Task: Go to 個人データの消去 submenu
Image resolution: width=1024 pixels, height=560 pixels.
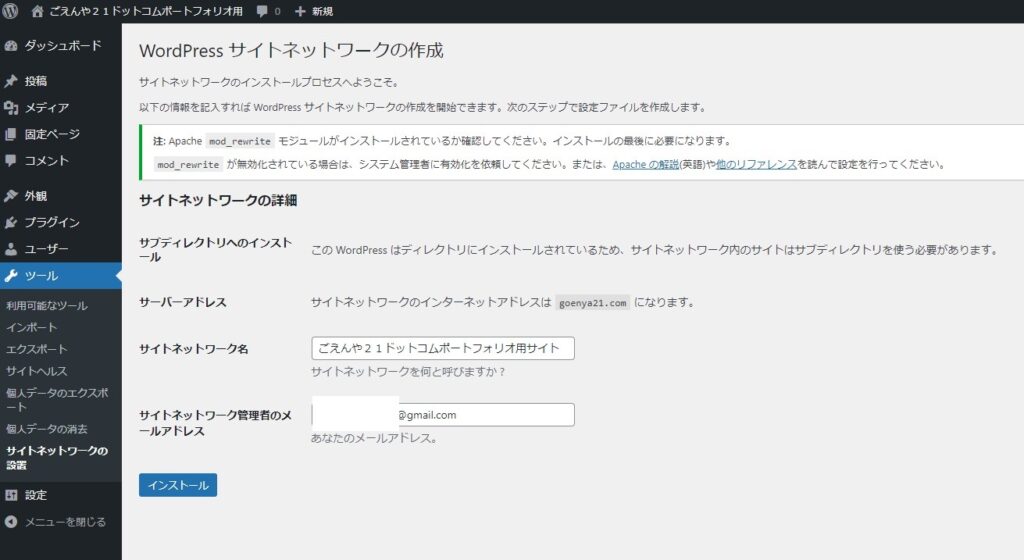Action: pyautogui.click(x=46, y=429)
